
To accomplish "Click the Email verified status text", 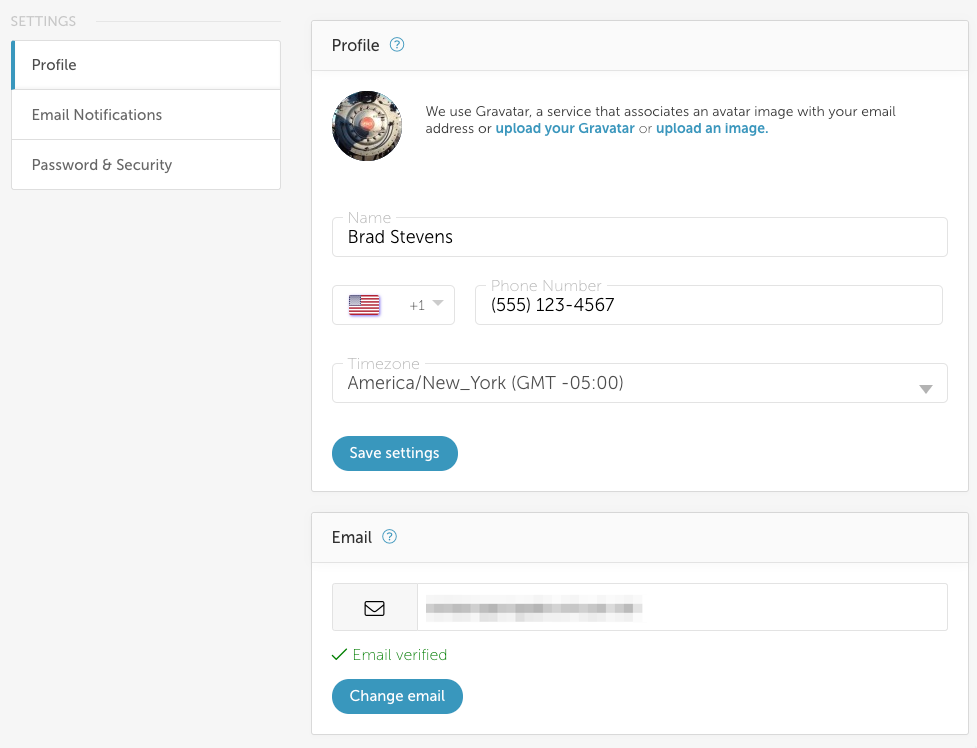I will tap(400, 654).
